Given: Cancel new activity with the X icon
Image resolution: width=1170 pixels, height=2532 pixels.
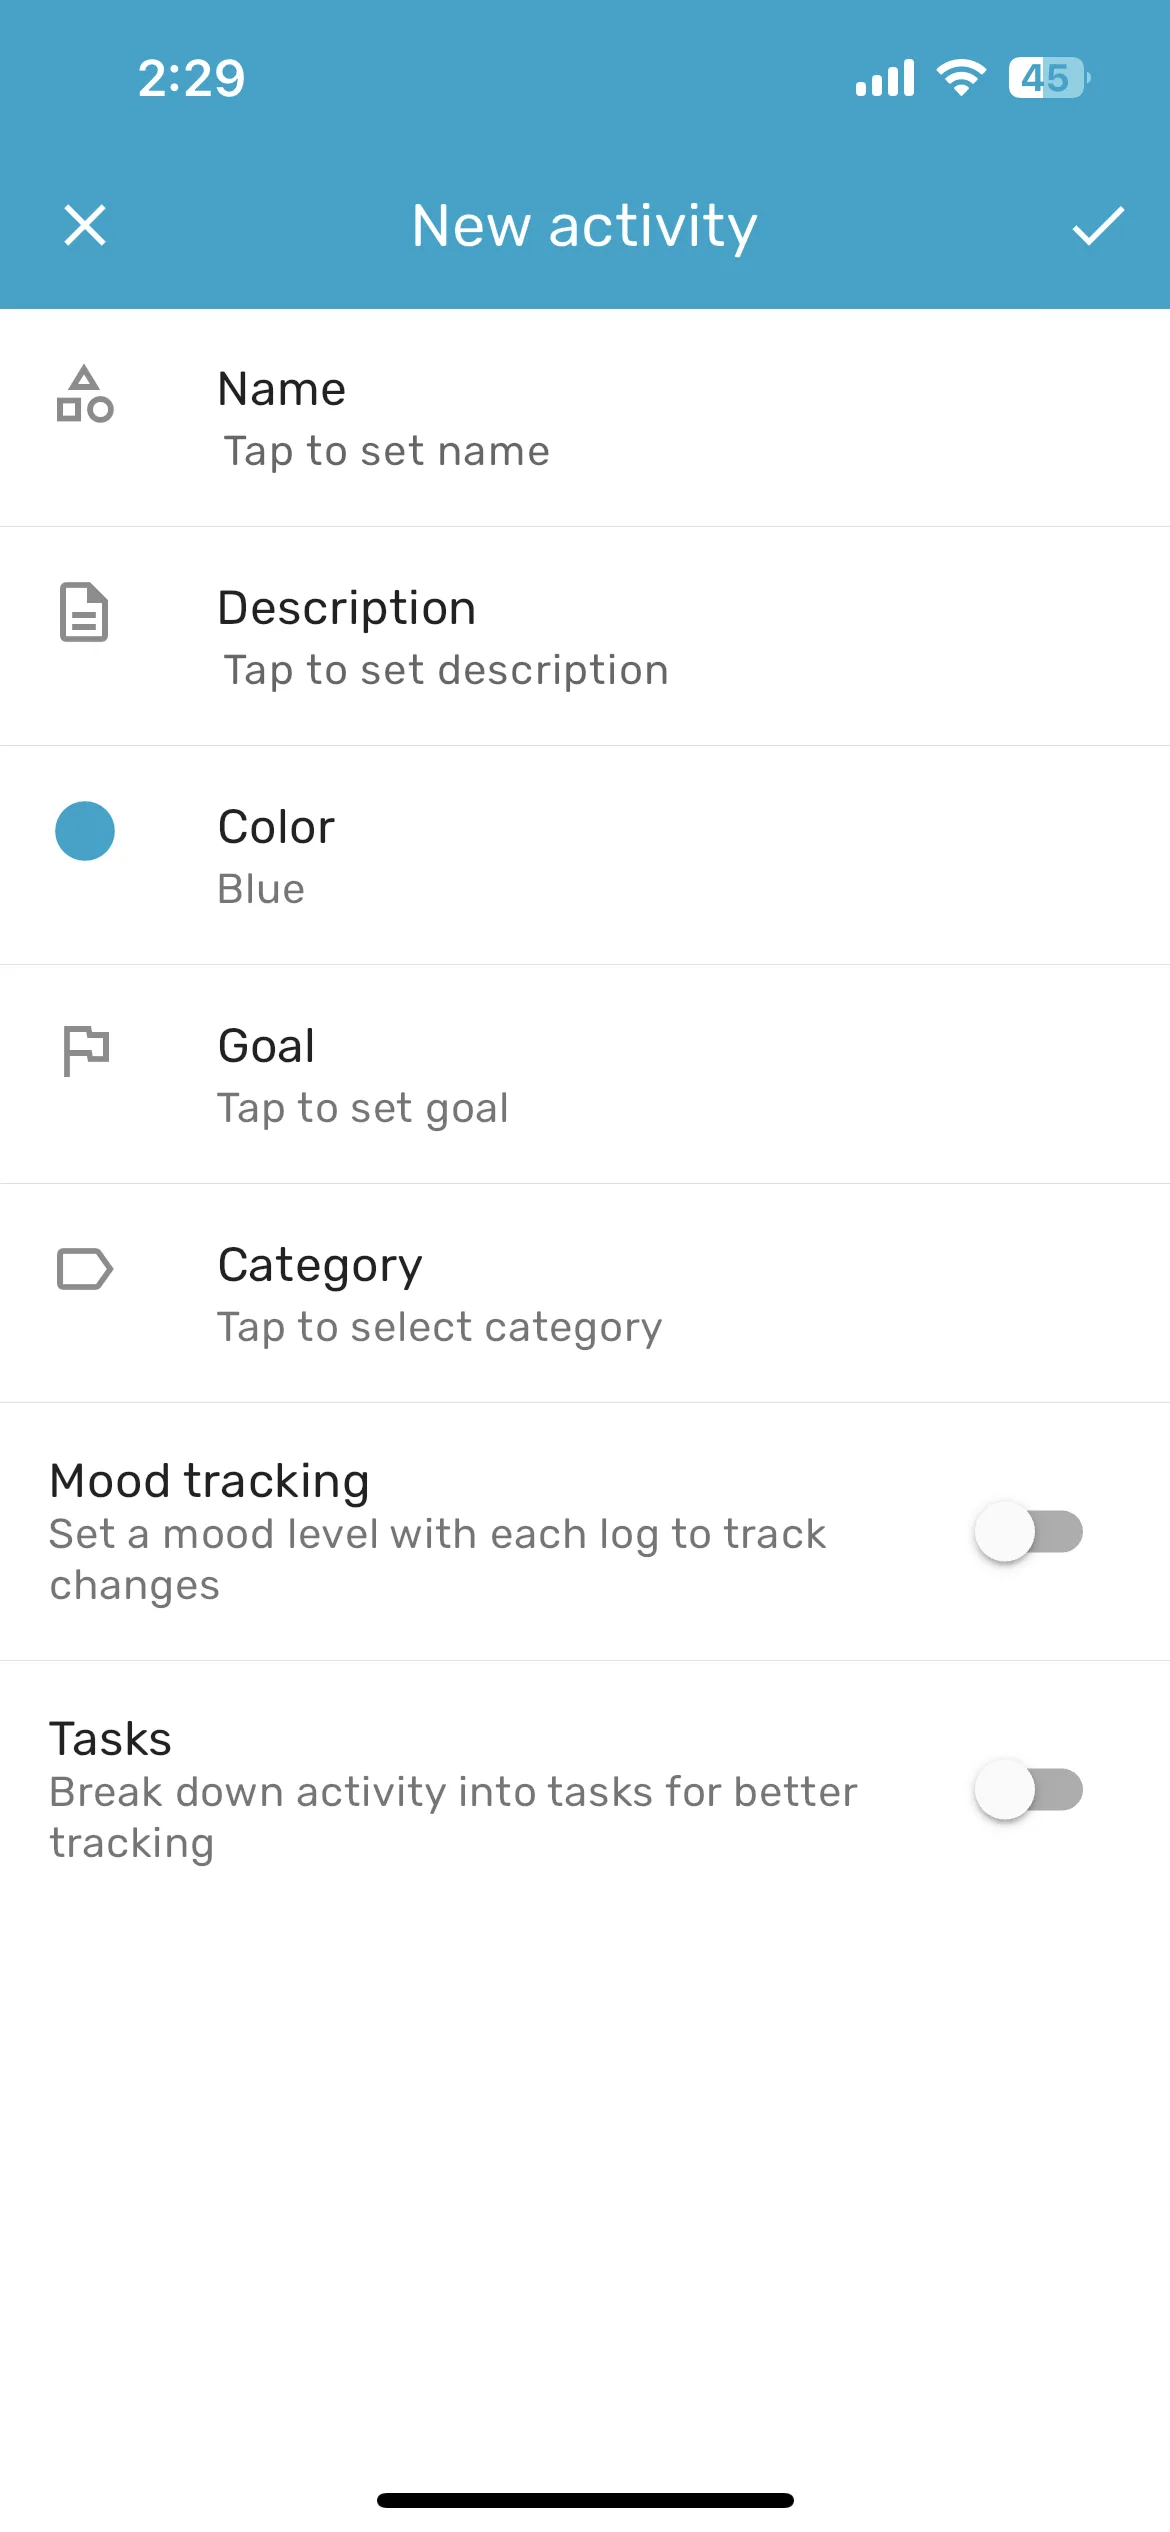Looking at the screenshot, I should tap(85, 225).
